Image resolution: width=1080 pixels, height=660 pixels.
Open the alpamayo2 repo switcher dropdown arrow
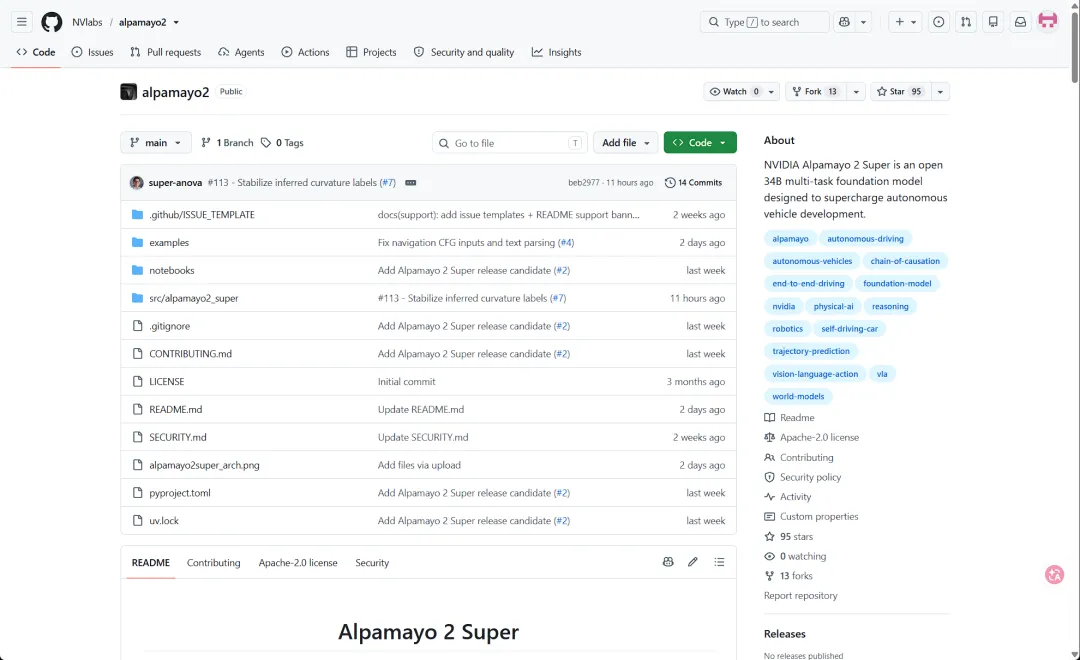(176, 22)
